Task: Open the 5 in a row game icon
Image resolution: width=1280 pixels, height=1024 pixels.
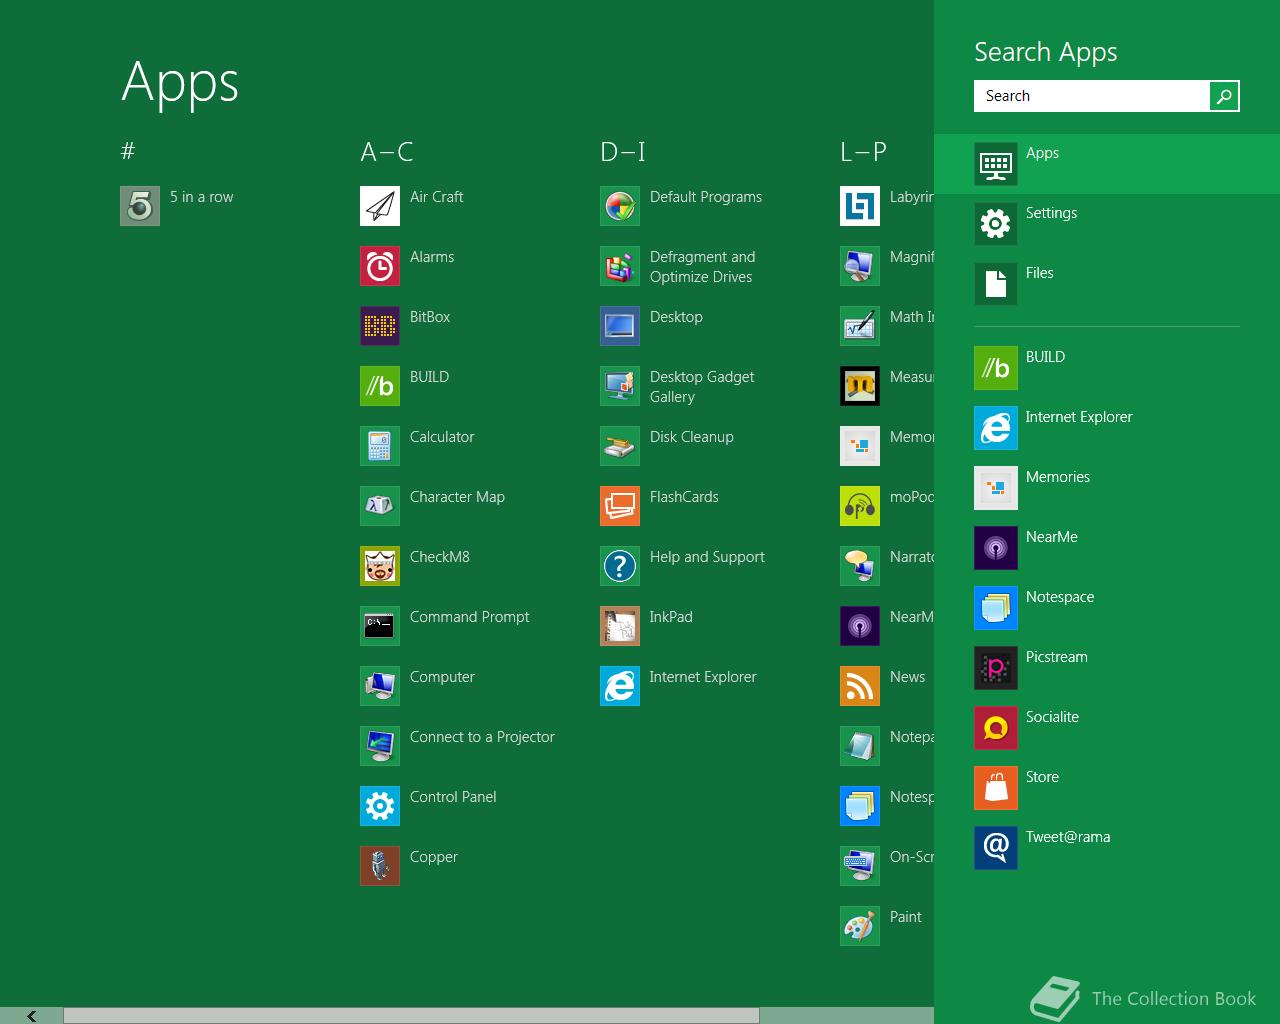Action: tap(140, 206)
